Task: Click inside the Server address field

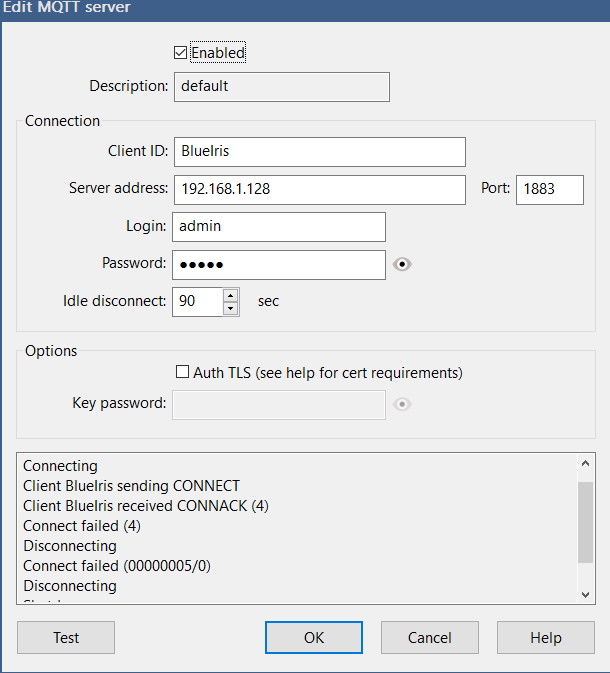Action: (319, 190)
